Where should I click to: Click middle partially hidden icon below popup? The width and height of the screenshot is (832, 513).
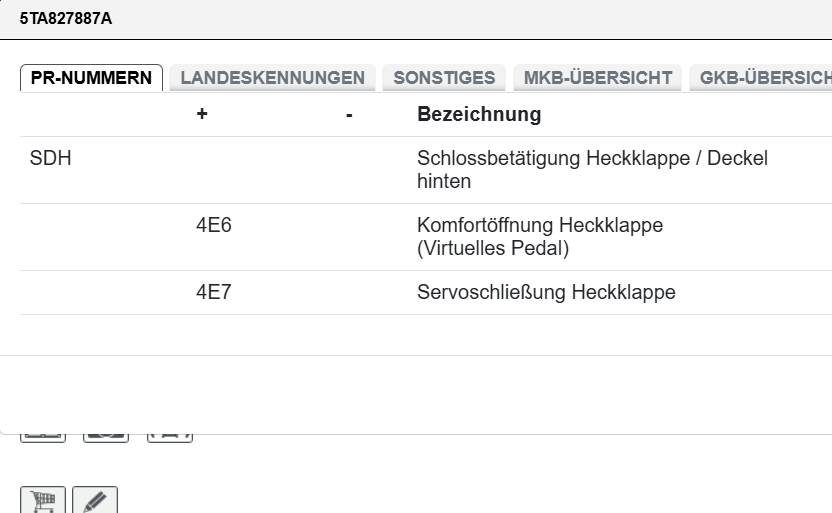coord(106,437)
